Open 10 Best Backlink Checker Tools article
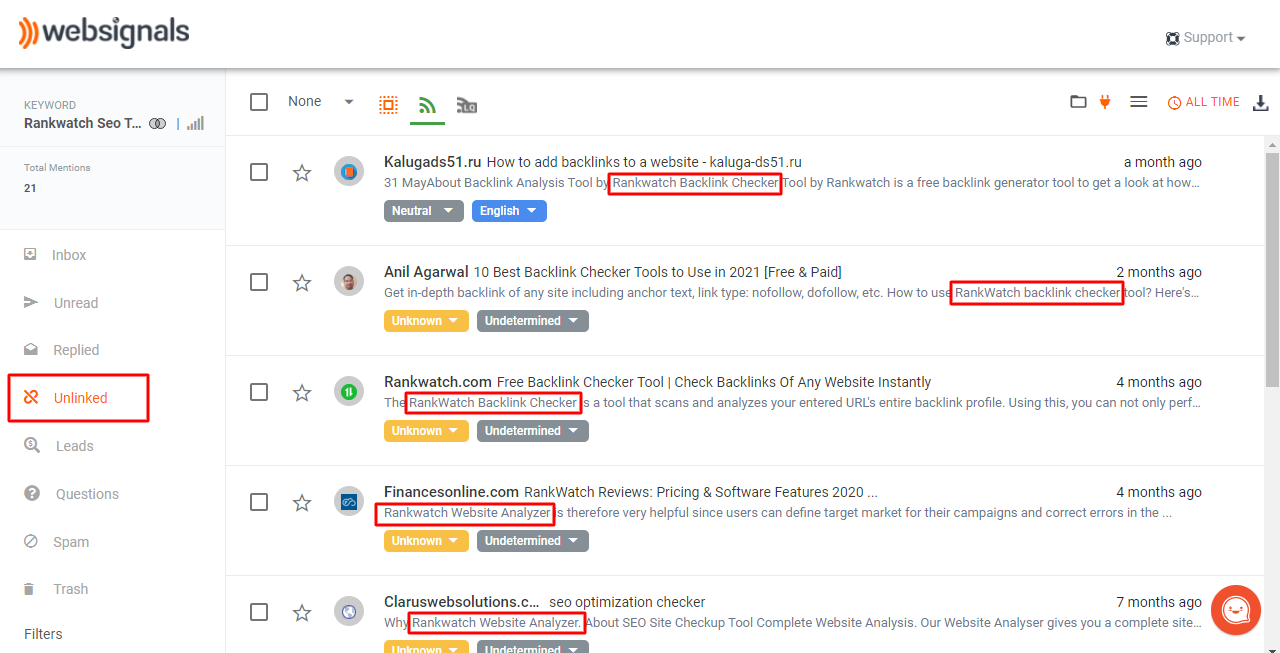Screen dimensions: 1280x653 [x=657, y=272]
